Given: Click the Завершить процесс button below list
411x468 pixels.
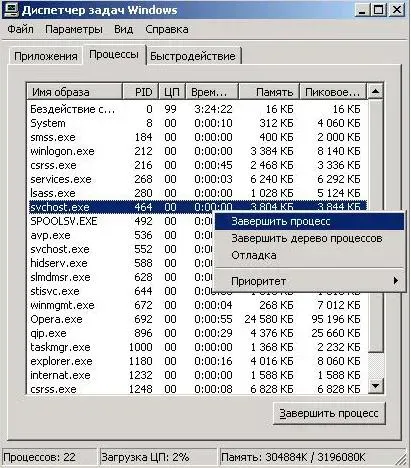Looking at the screenshot, I should point(329,413).
